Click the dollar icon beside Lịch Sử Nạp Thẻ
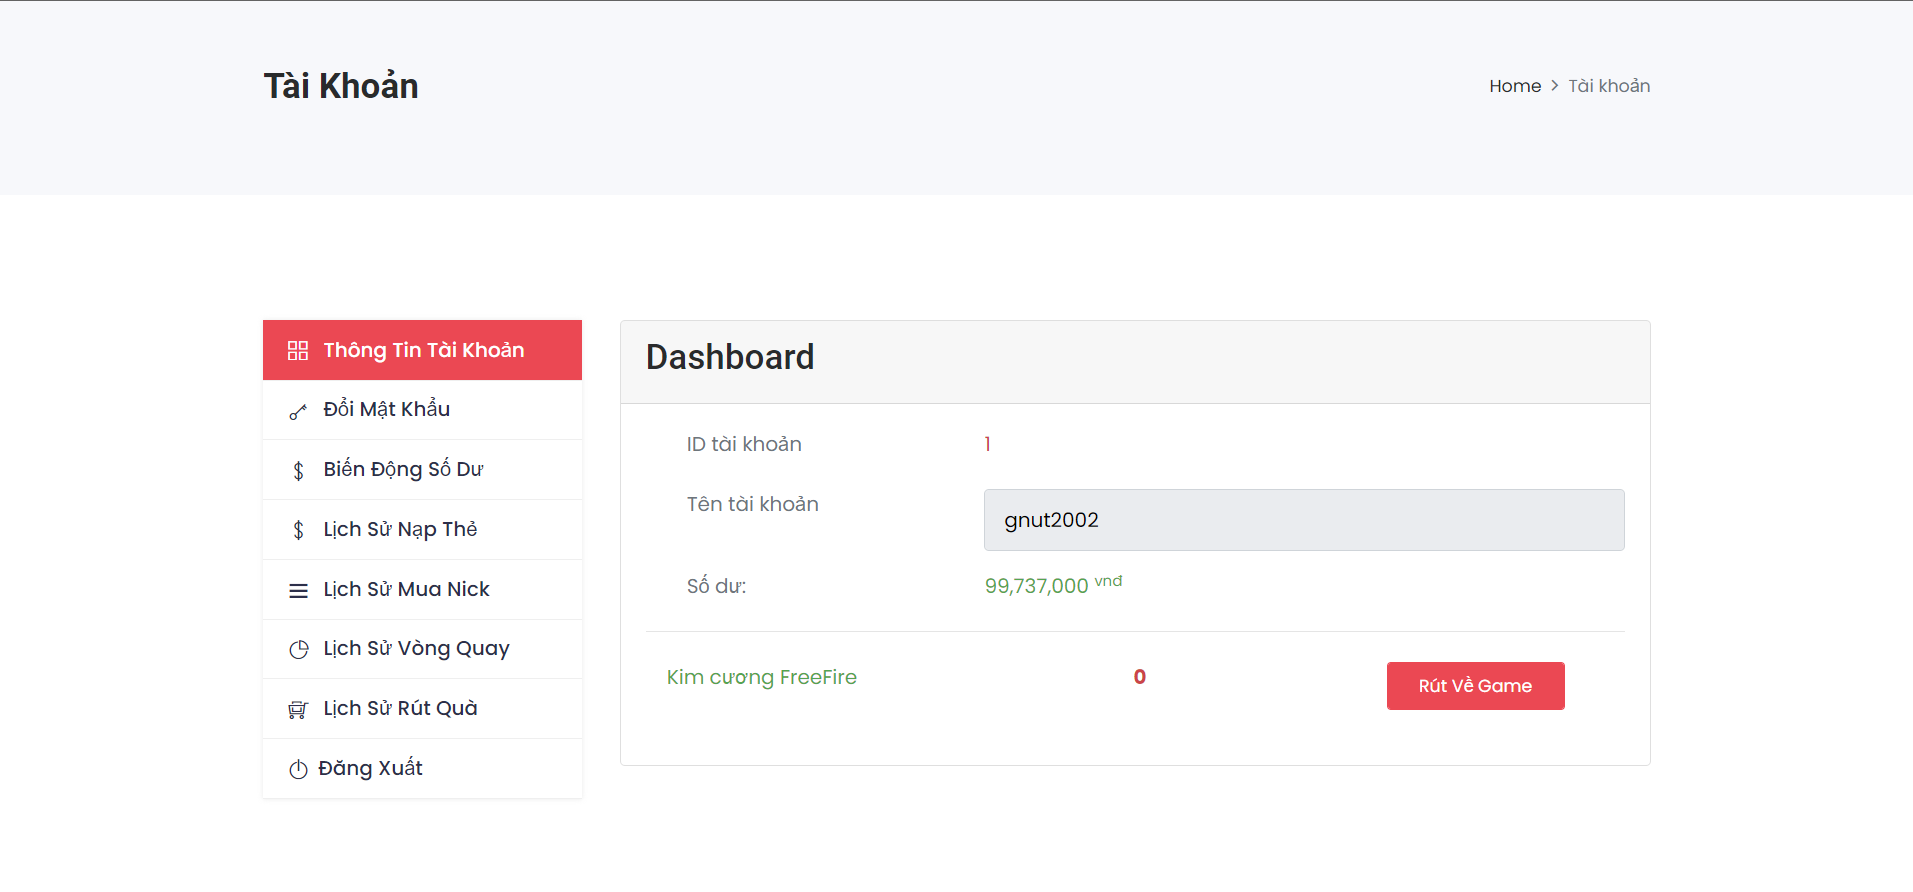This screenshot has height=892, width=1913. pos(298,530)
